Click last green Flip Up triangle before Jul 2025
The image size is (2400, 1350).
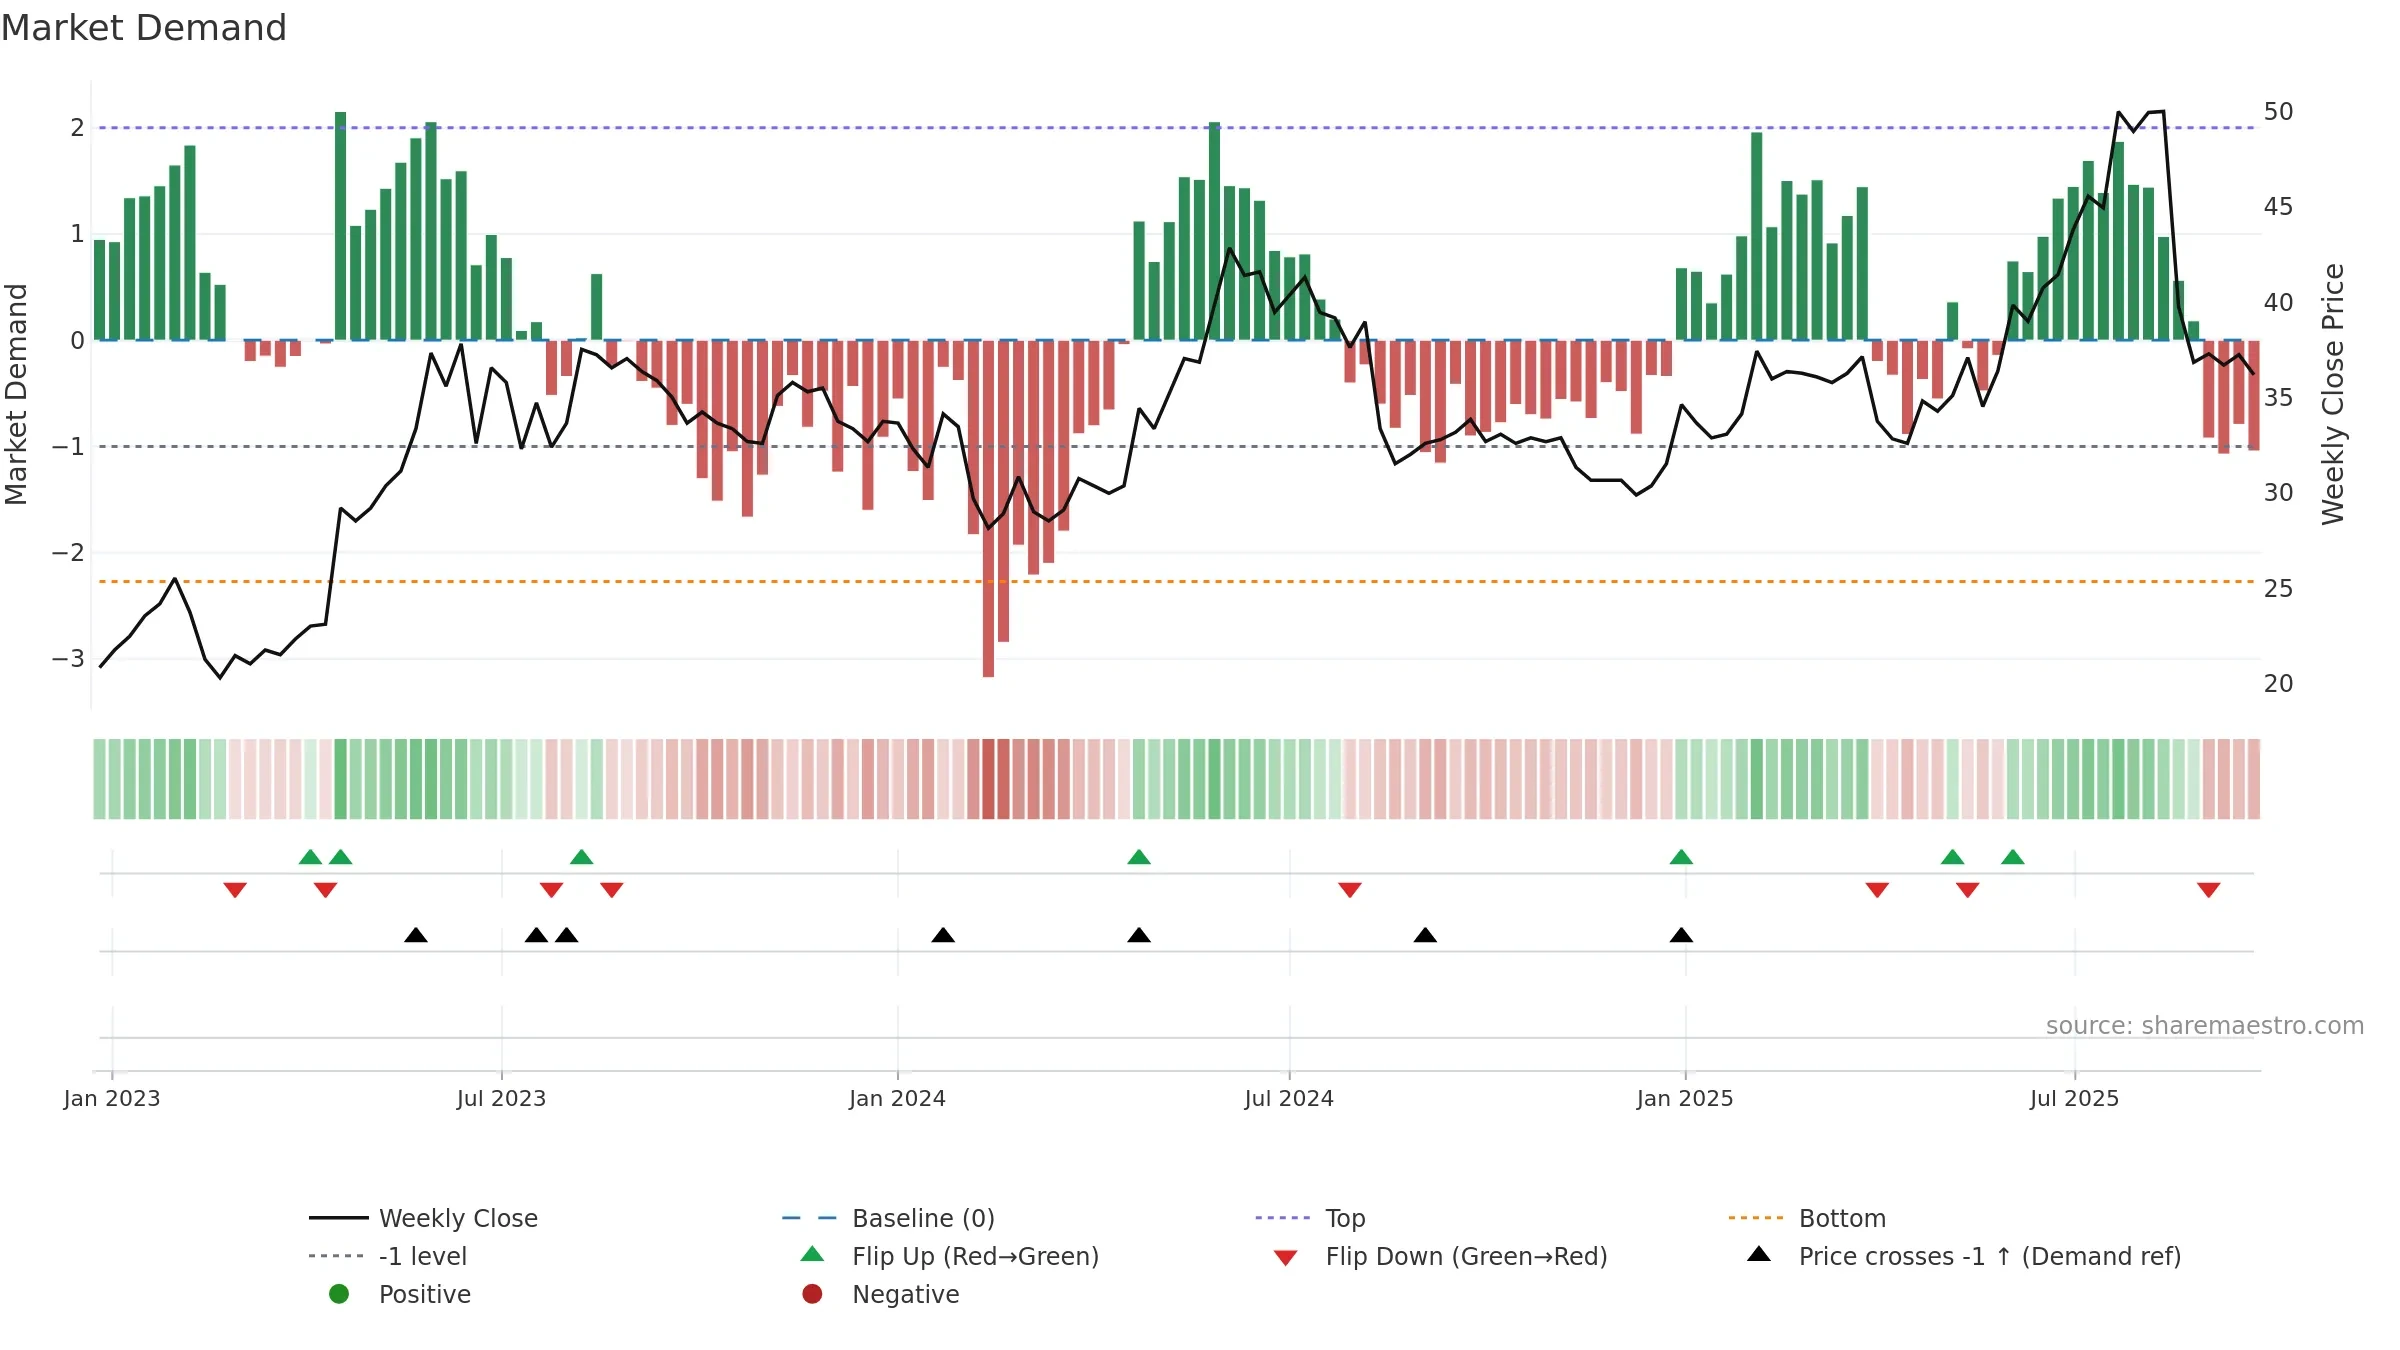pyautogui.click(x=2013, y=857)
